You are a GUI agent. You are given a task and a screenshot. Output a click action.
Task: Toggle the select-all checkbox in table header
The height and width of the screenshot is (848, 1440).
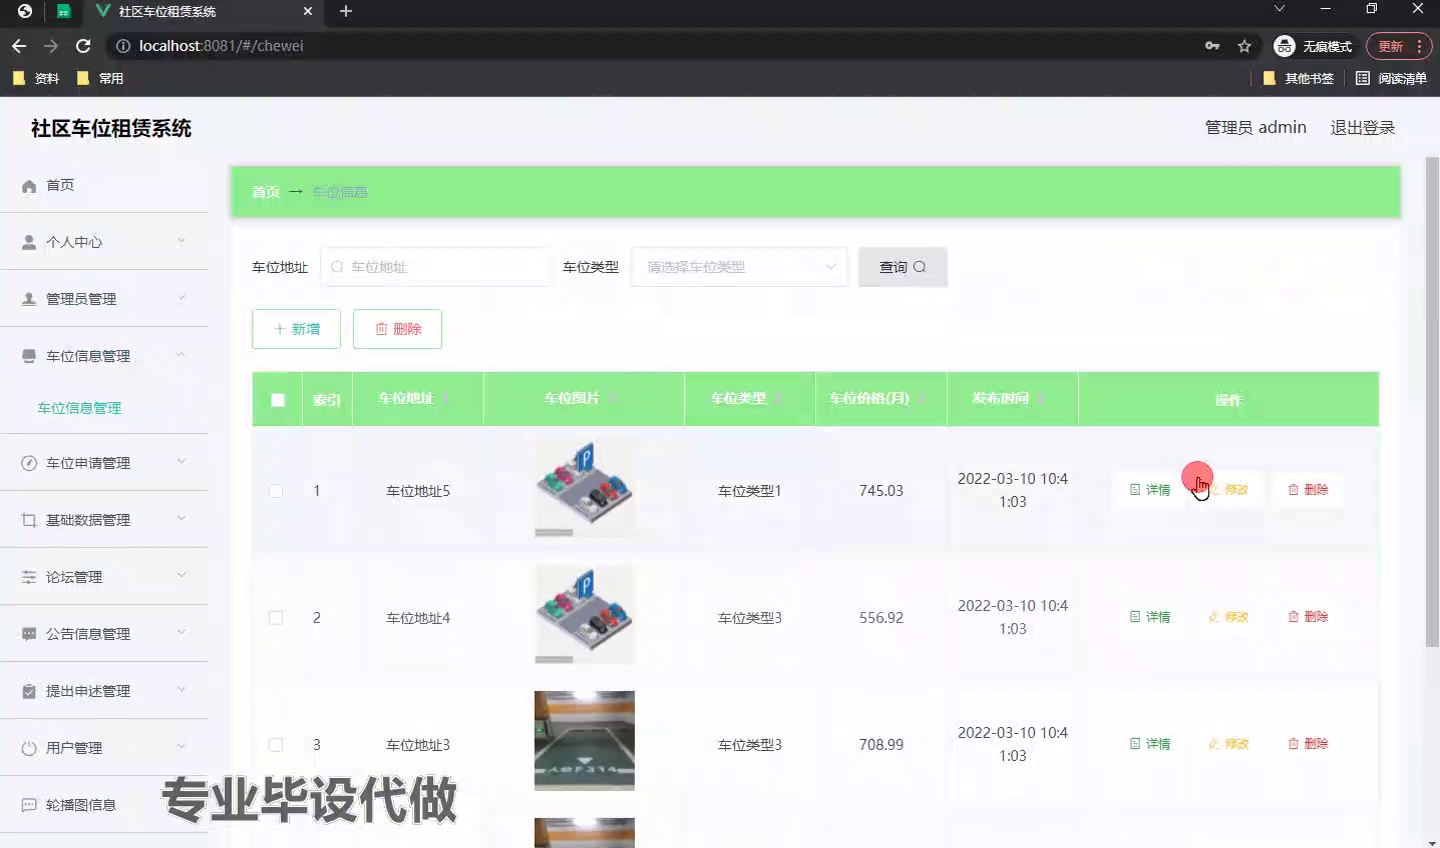278,400
